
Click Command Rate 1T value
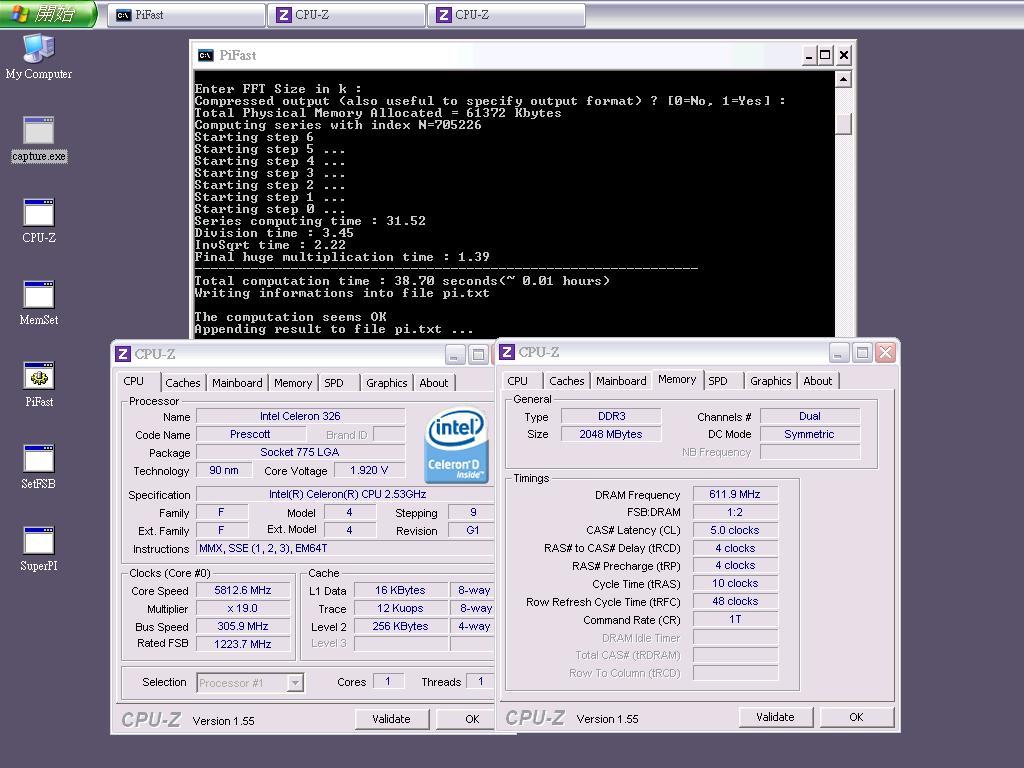coord(735,619)
